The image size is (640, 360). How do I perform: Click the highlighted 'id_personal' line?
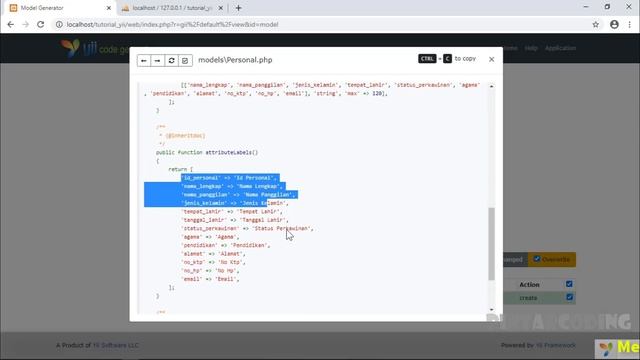click(x=230, y=178)
